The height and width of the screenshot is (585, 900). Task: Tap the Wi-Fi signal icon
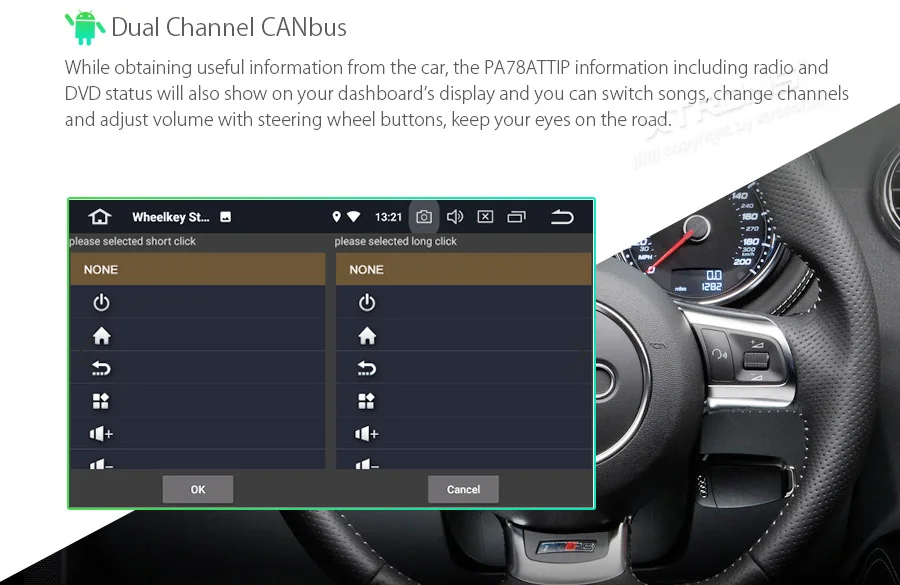[x=354, y=217]
